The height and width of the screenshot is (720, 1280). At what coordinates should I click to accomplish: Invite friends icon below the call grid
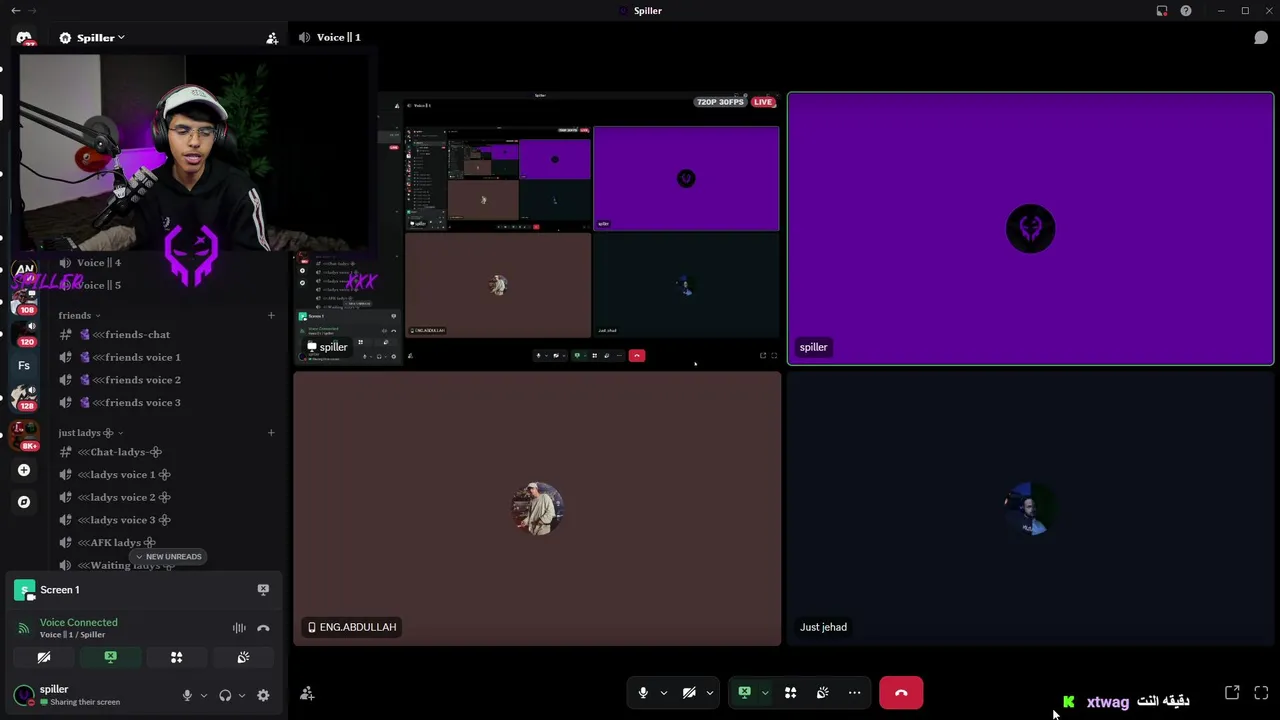click(307, 693)
